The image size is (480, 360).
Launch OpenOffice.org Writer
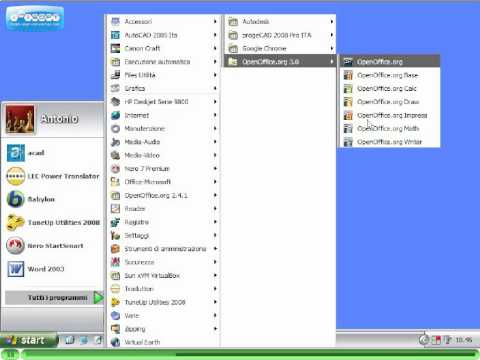(390, 142)
